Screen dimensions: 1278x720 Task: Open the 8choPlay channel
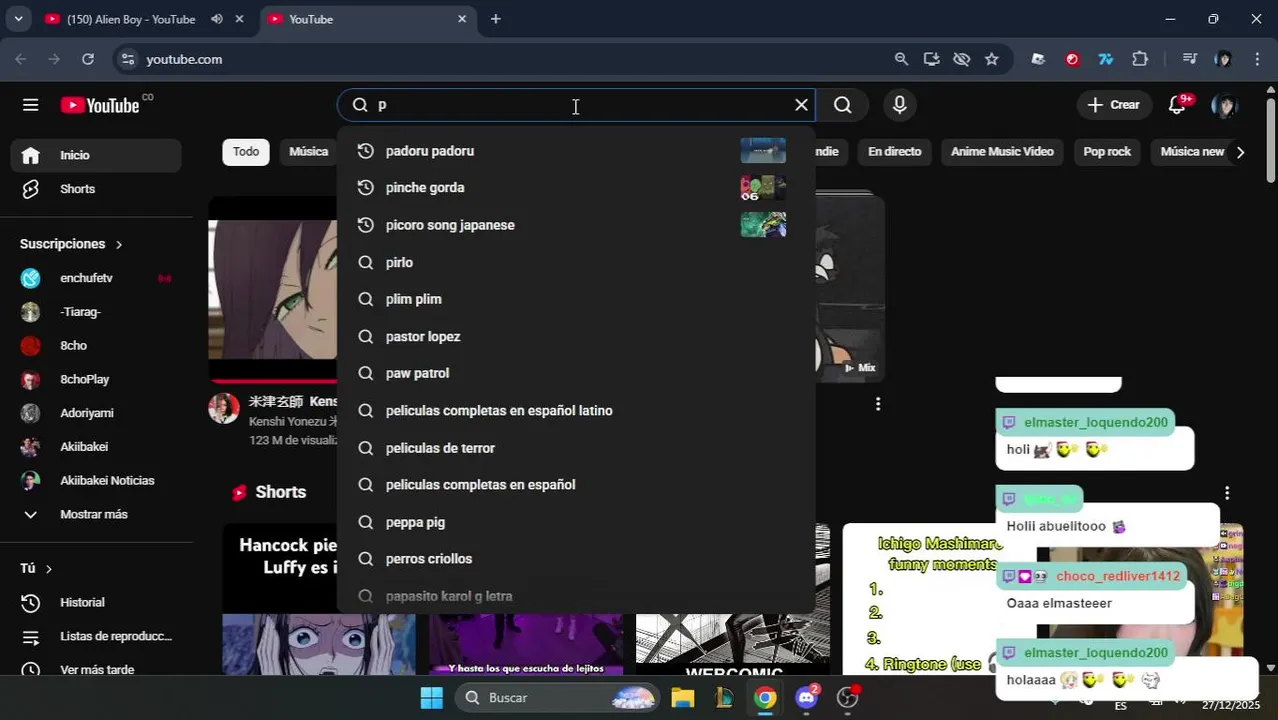[x=96, y=380]
